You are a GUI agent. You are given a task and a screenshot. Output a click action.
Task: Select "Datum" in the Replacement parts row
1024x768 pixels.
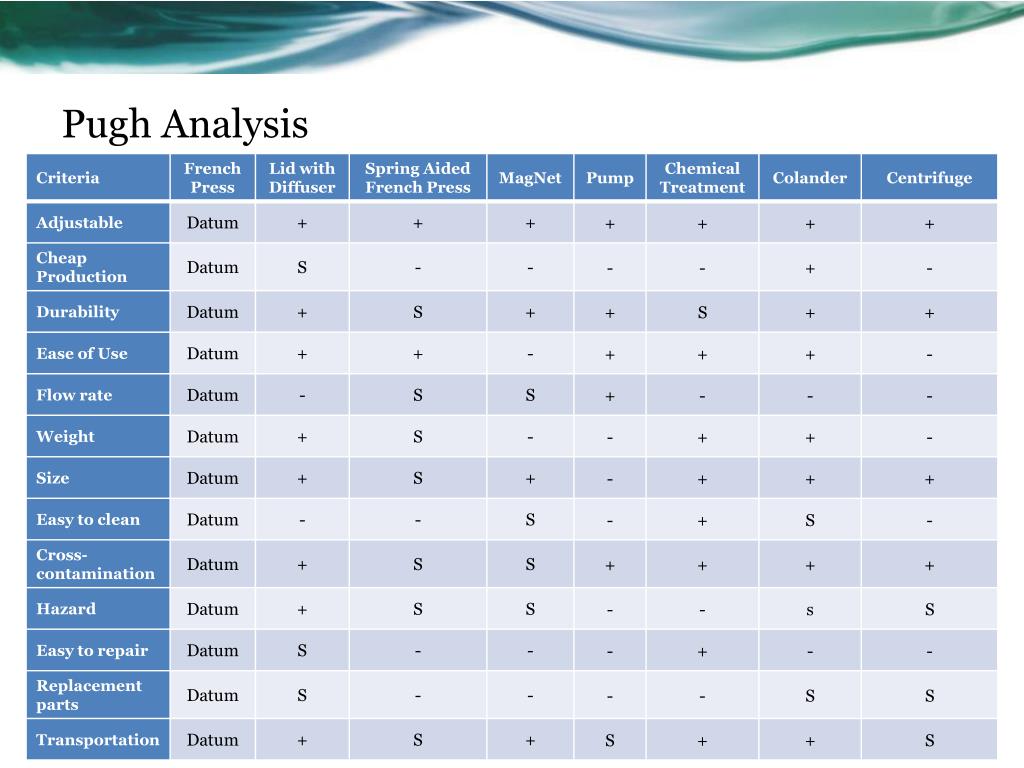click(213, 696)
